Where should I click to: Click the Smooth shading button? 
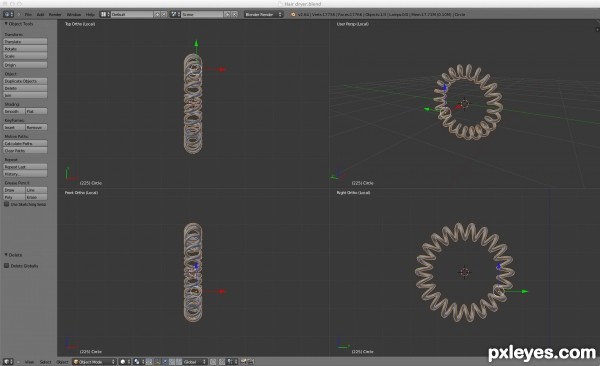pyautogui.click(x=14, y=111)
